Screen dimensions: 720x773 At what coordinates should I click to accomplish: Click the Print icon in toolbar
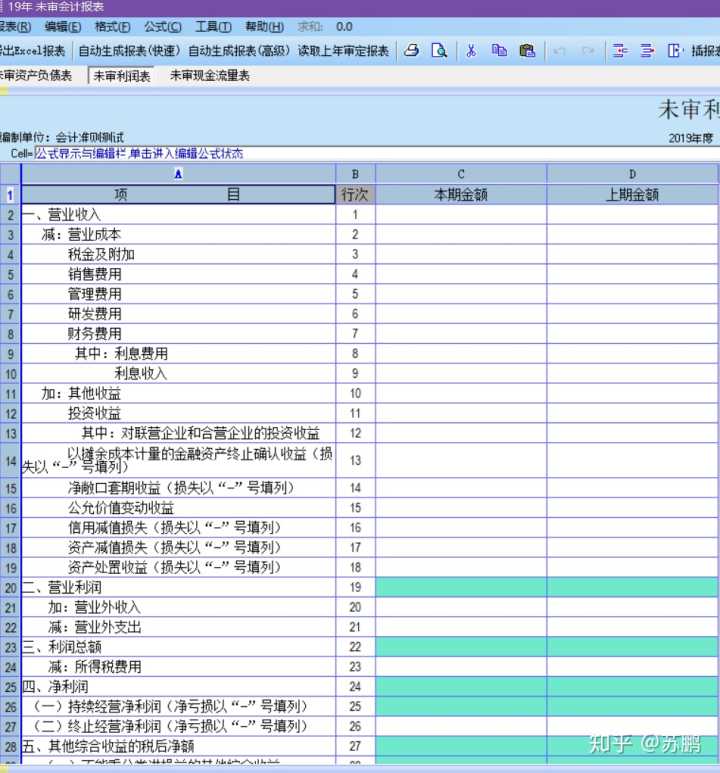click(411, 50)
